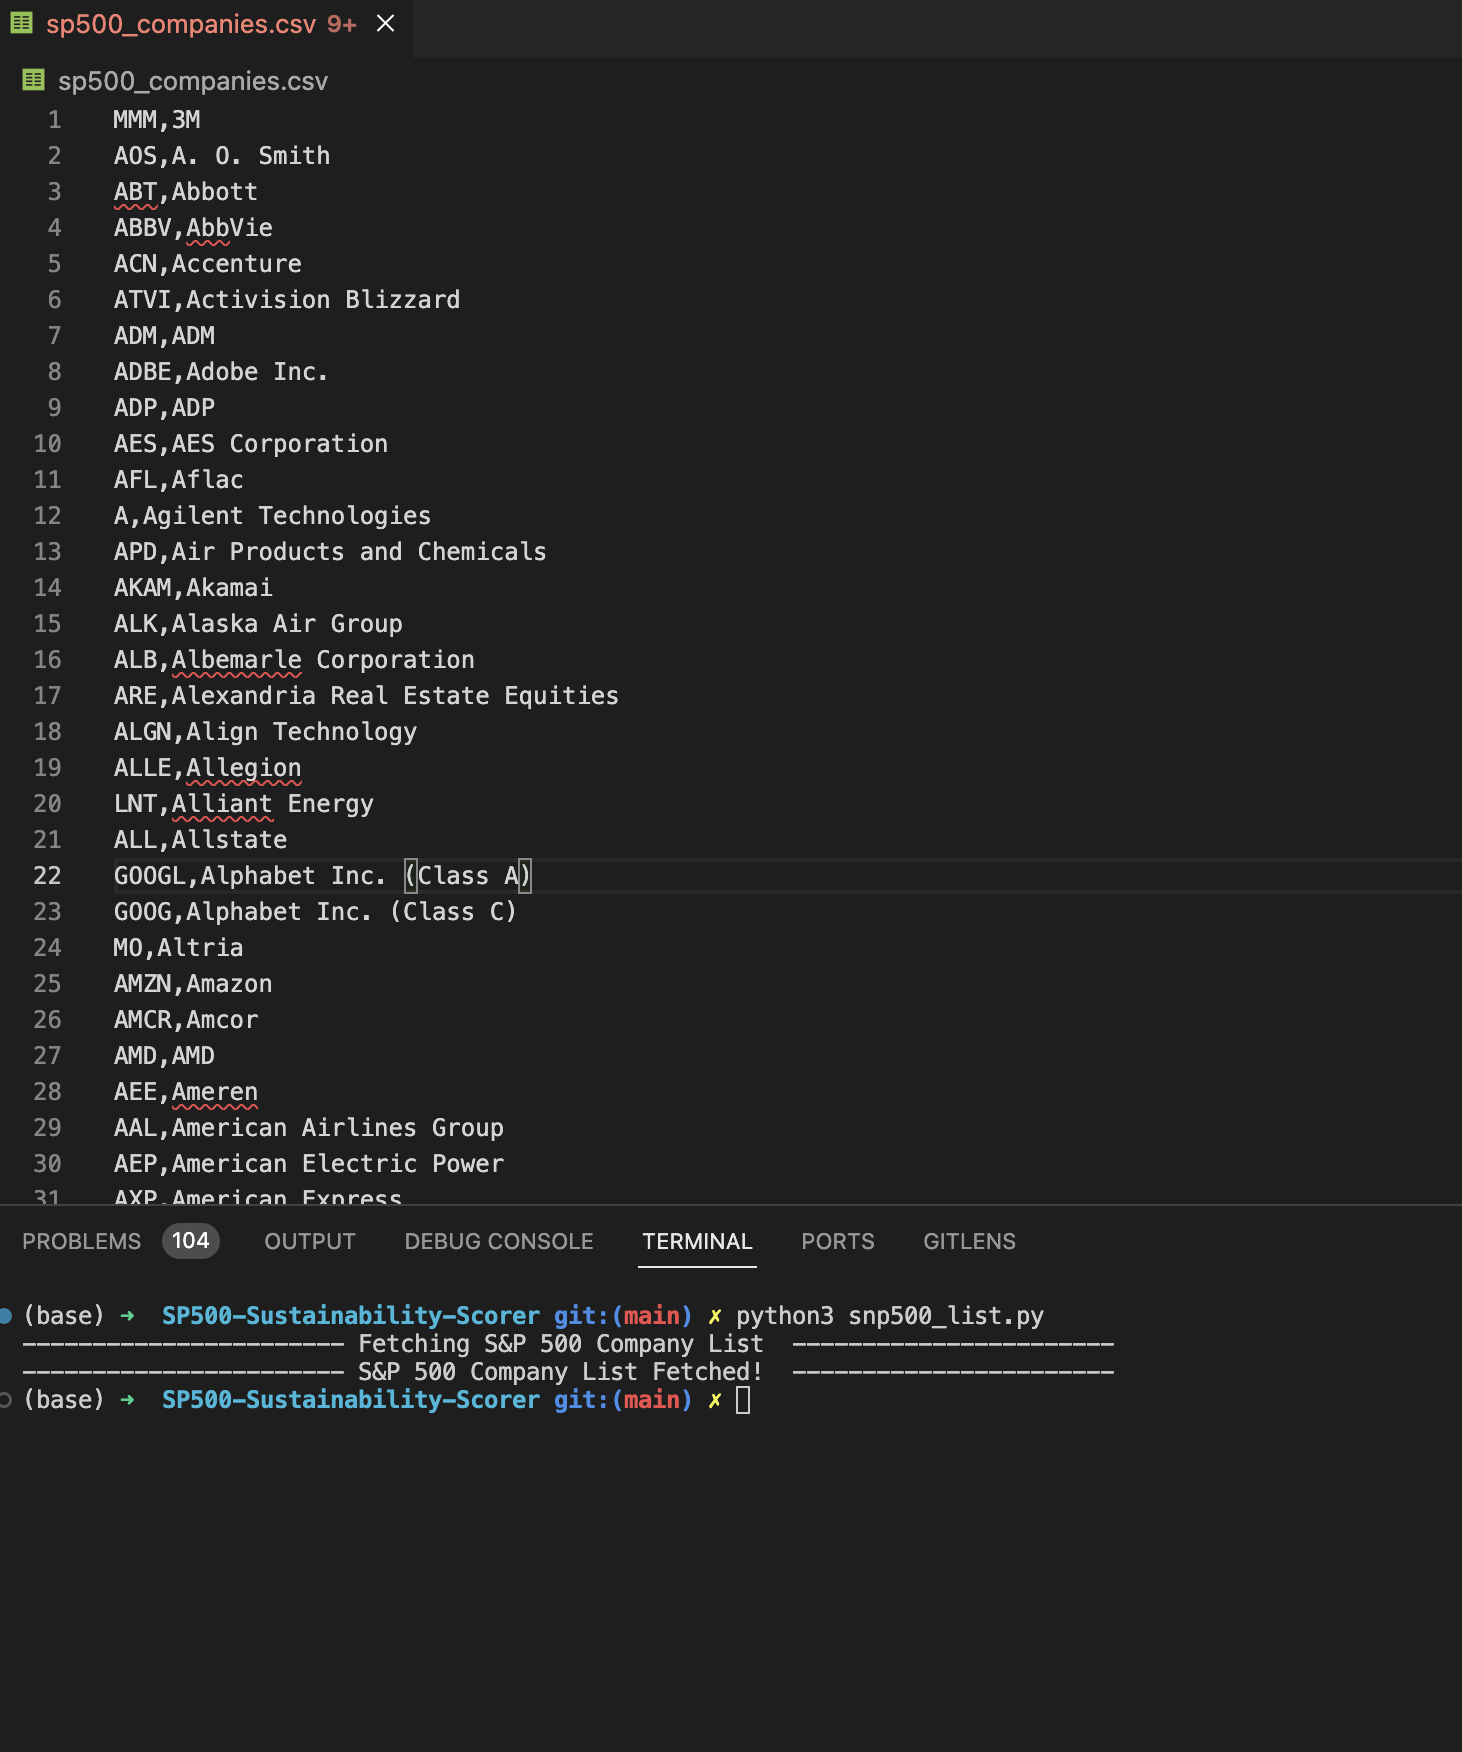This screenshot has width=1462, height=1752.
Task: Click 'AKAM,Akamai' row
Action: (x=193, y=588)
